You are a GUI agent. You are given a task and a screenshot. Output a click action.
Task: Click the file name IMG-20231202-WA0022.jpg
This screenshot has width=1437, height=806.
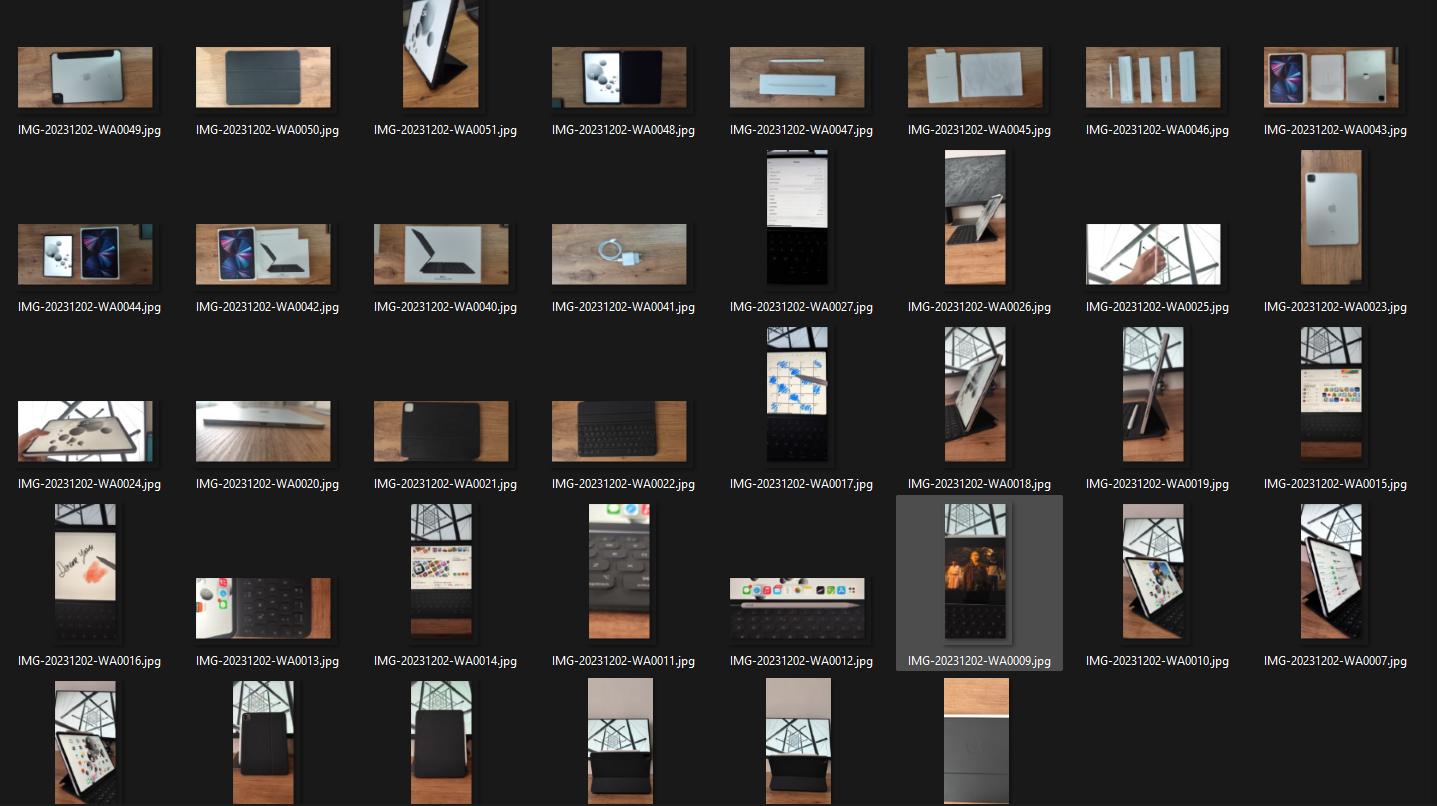click(623, 484)
